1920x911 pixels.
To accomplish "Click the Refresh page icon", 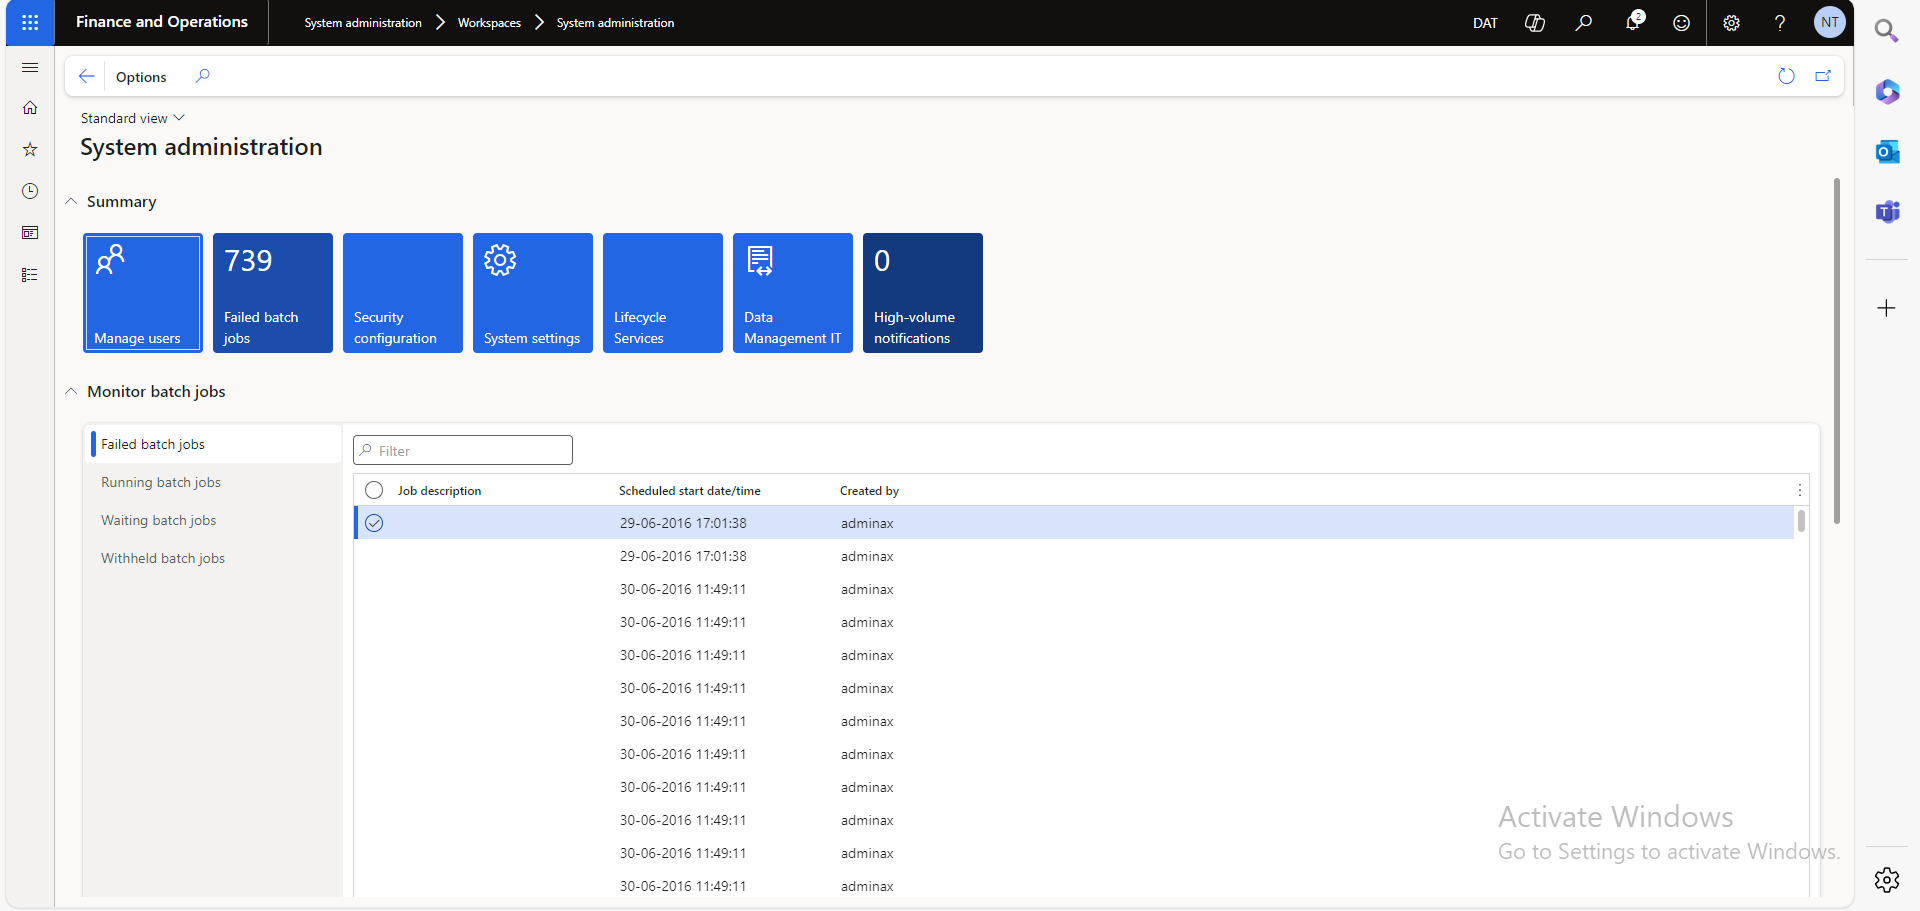I will [1786, 76].
